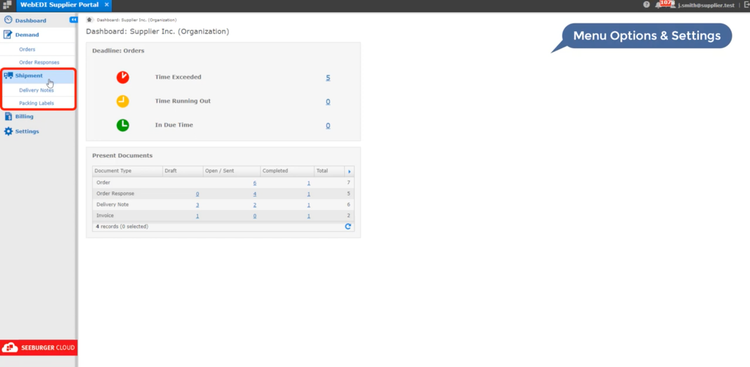Sort by the Total column header
Viewport: 750px width, 367px height.
(x=329, y=171)
